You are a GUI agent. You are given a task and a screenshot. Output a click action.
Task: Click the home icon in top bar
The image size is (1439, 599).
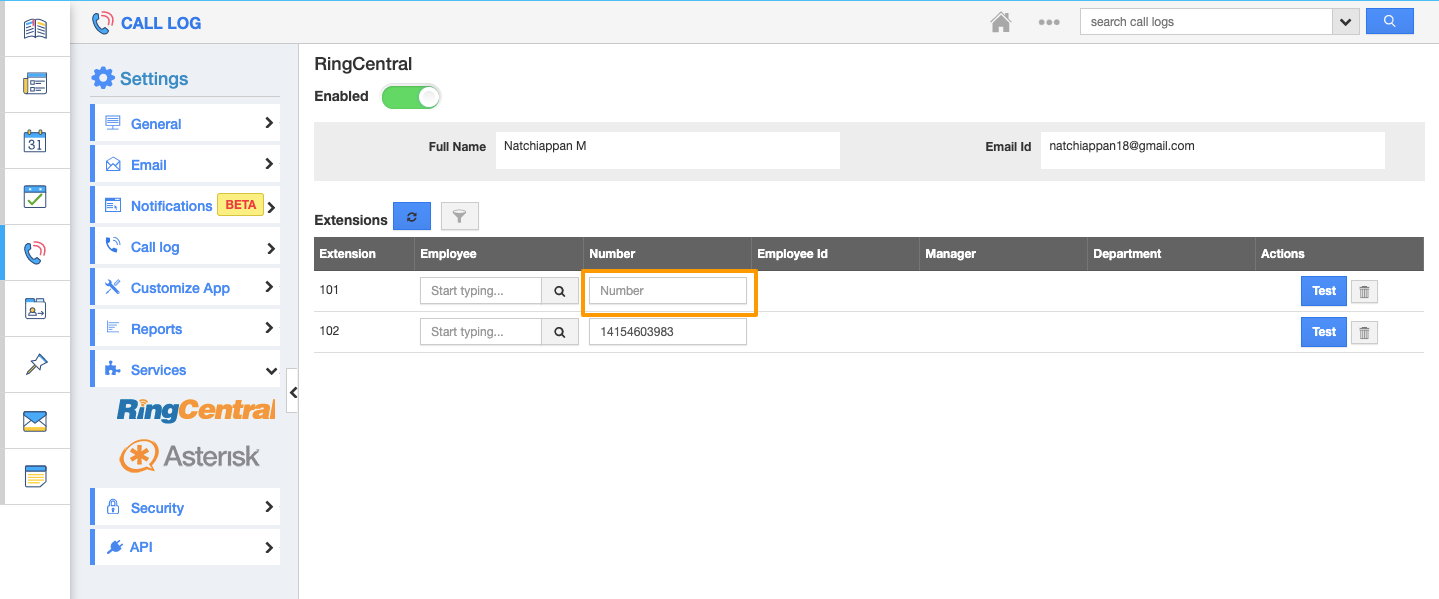point(1000,21)
